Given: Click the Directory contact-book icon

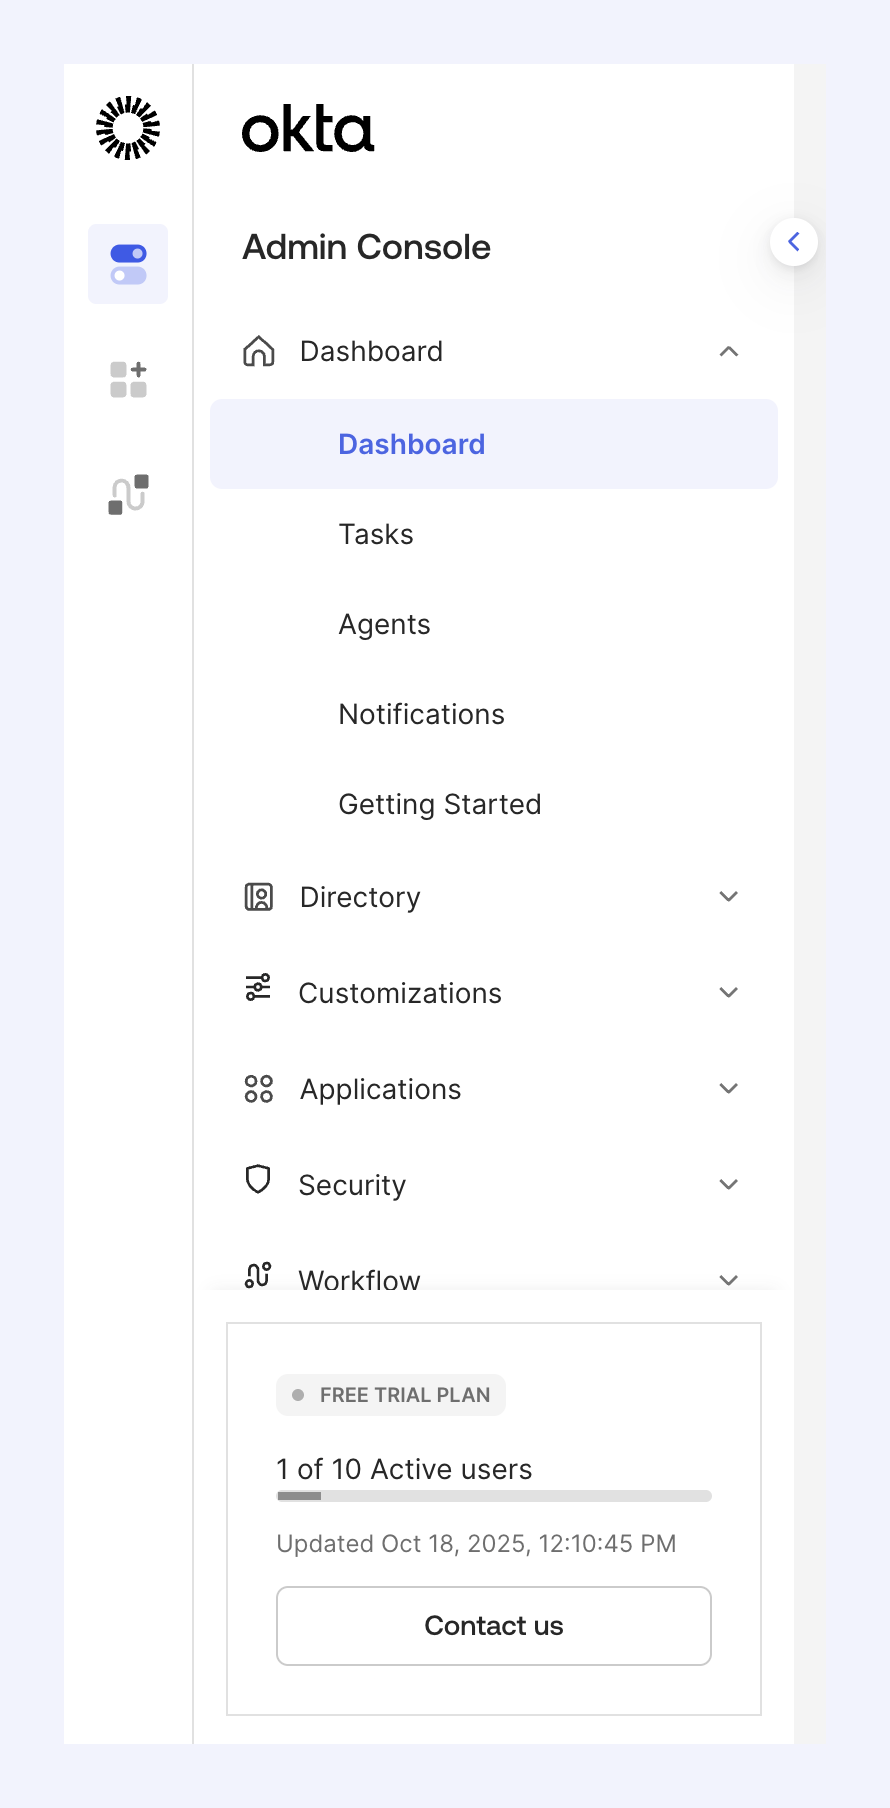Looking at the screenshot, I should (259, 897).
